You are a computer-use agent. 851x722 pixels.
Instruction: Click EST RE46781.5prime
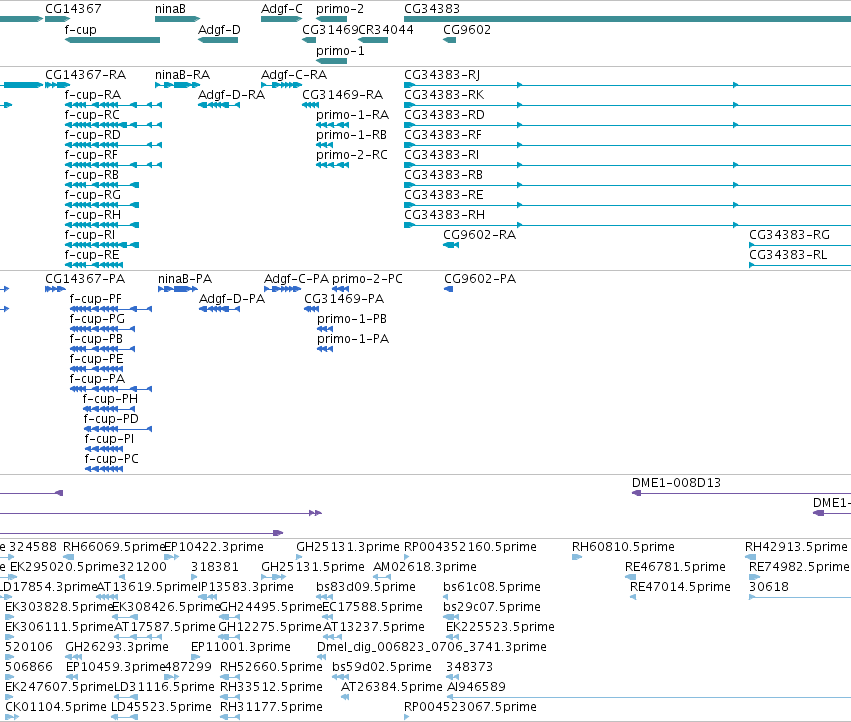[675, 567]
